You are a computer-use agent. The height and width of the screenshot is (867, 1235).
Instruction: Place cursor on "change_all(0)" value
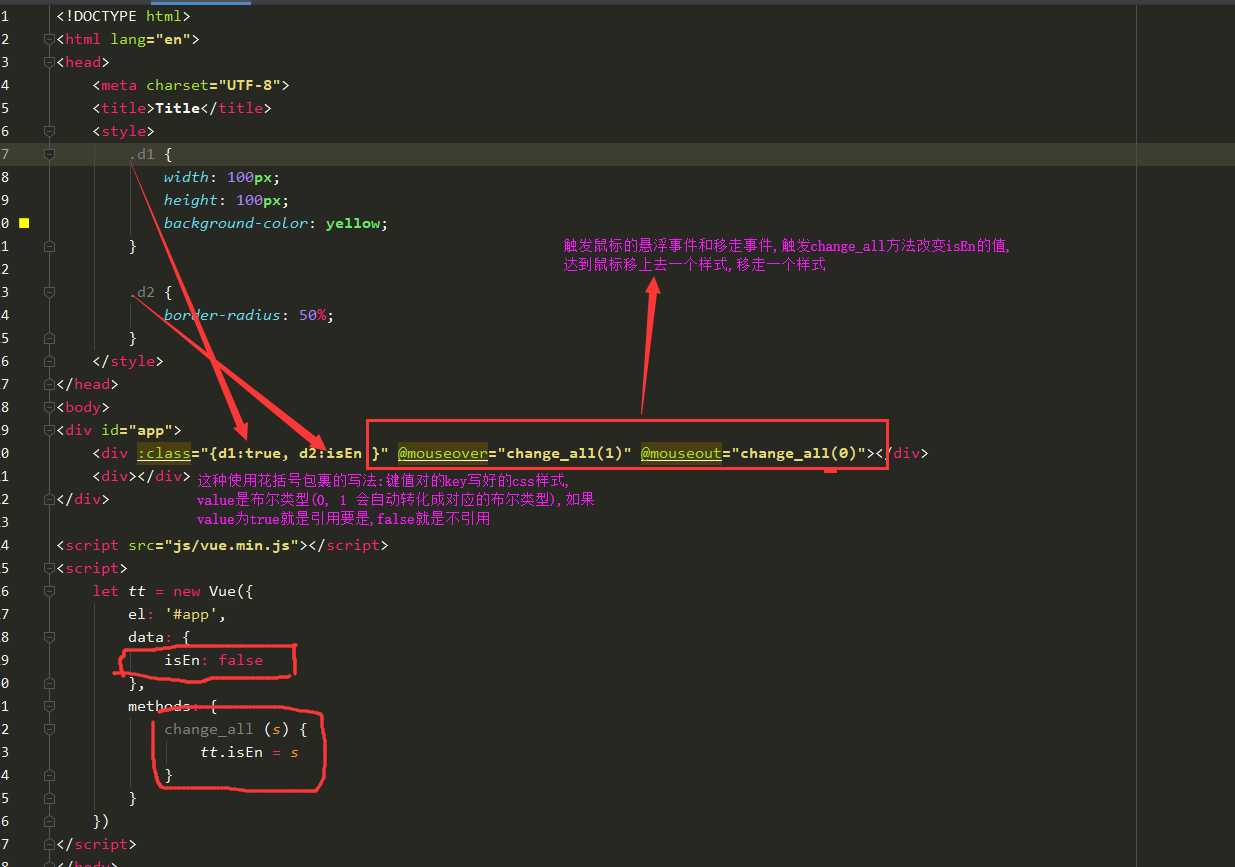pyautogui.click(x=798, y=453)
